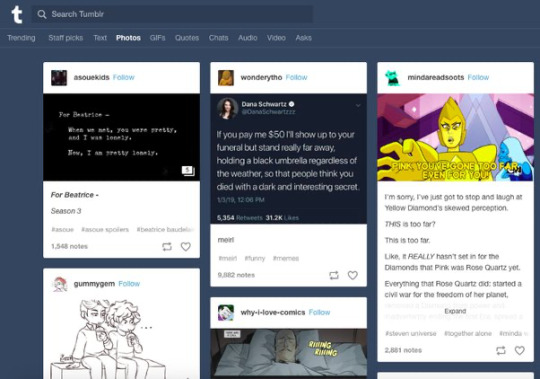Like the wonderytho post
Viewport: 540px width, 379px height.
[x=353, y=275]
